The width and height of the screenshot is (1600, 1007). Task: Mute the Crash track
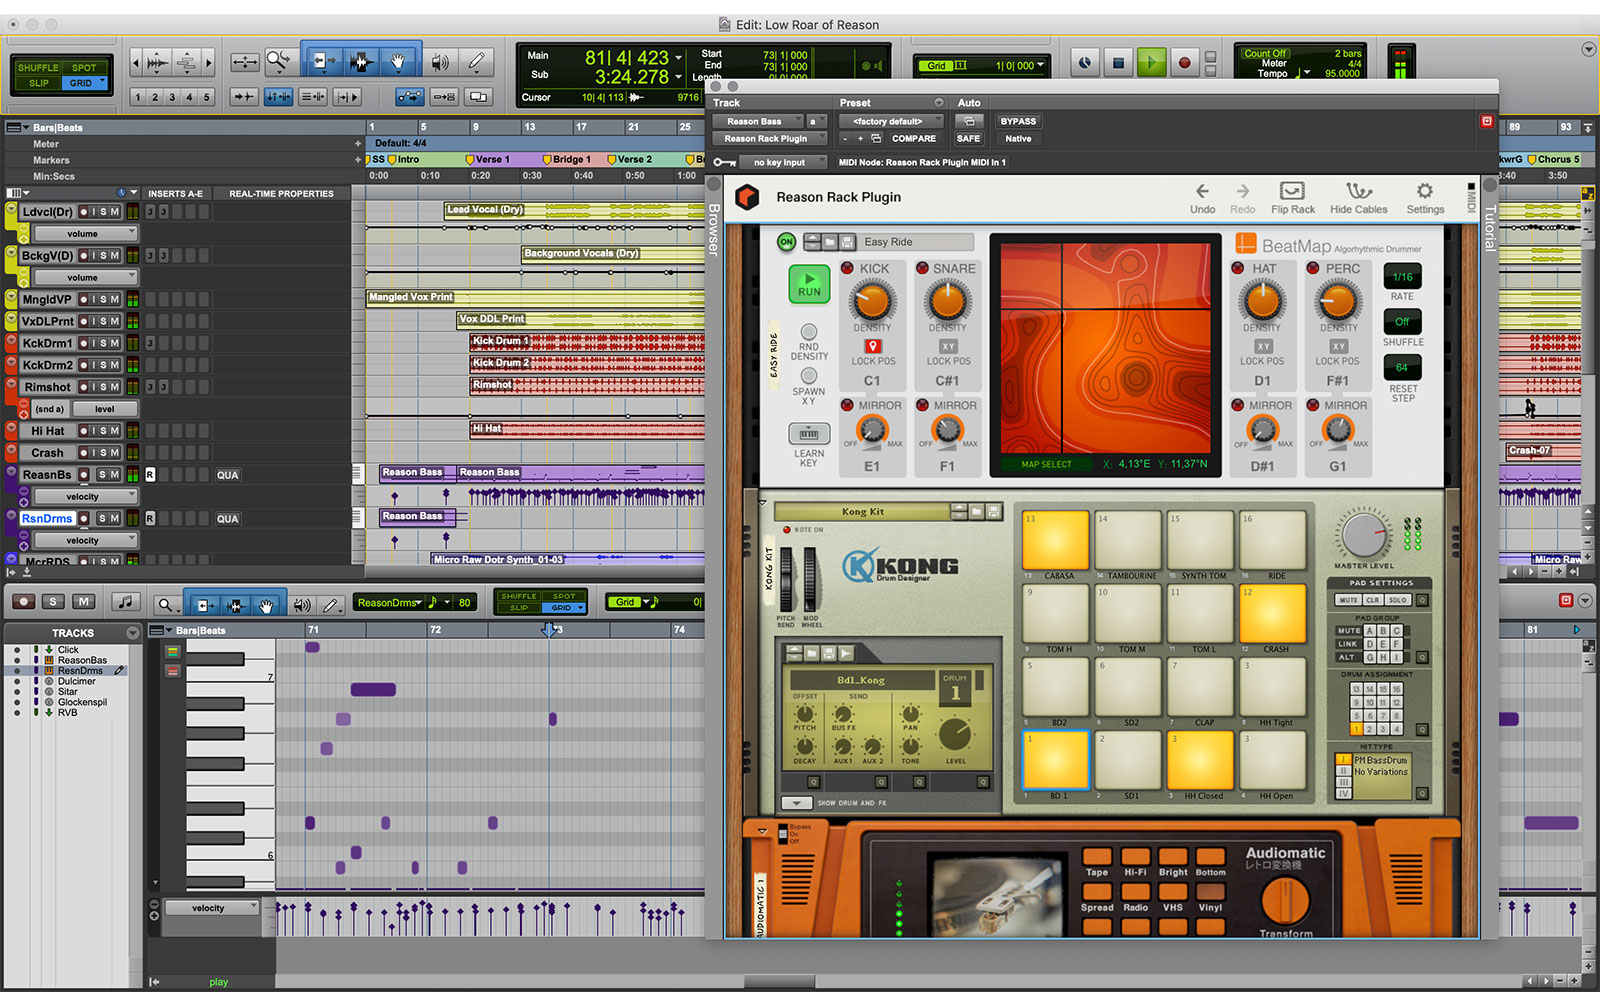coord(115,453)
